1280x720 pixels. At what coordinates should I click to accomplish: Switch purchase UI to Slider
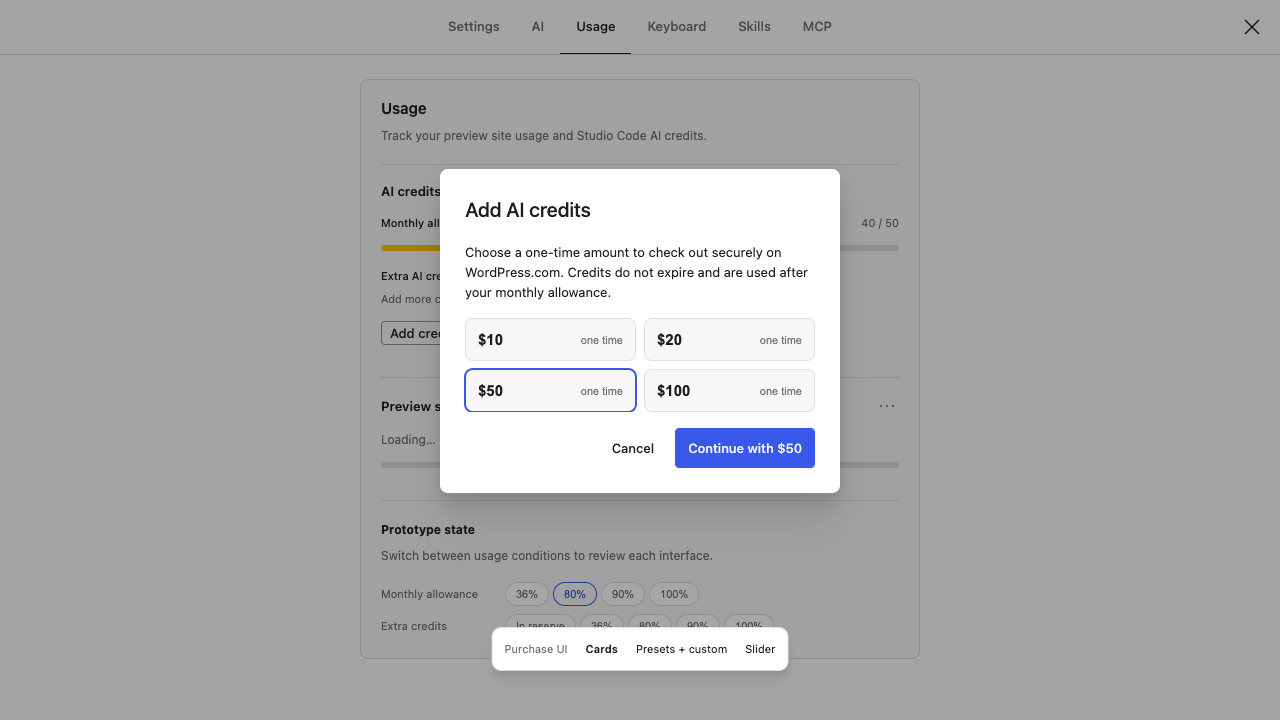coord(760,649)
